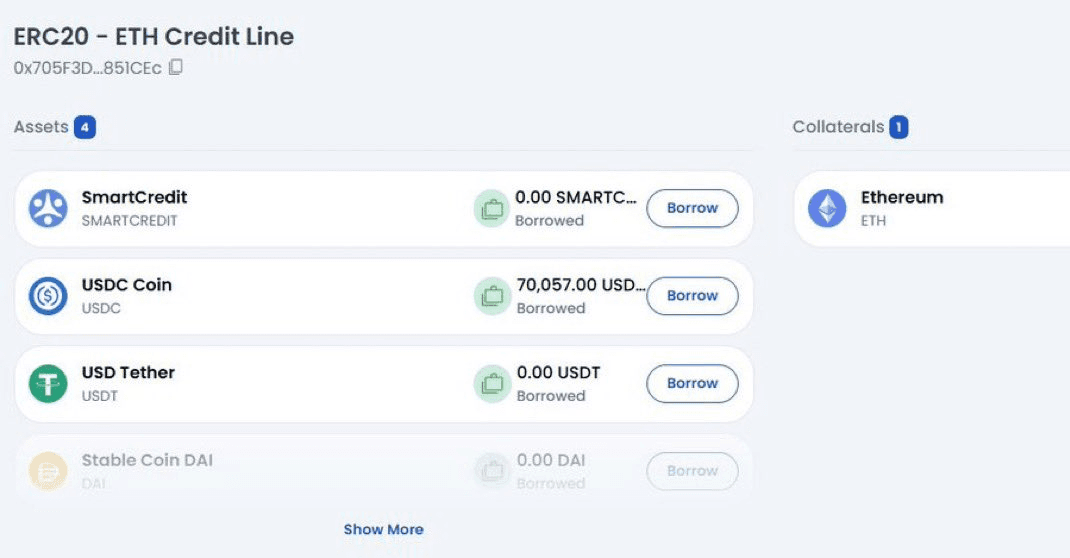Borrow Stable Coin DAI
The height and width of the screenshot is (558, 1070).
[x=692, y=471]
